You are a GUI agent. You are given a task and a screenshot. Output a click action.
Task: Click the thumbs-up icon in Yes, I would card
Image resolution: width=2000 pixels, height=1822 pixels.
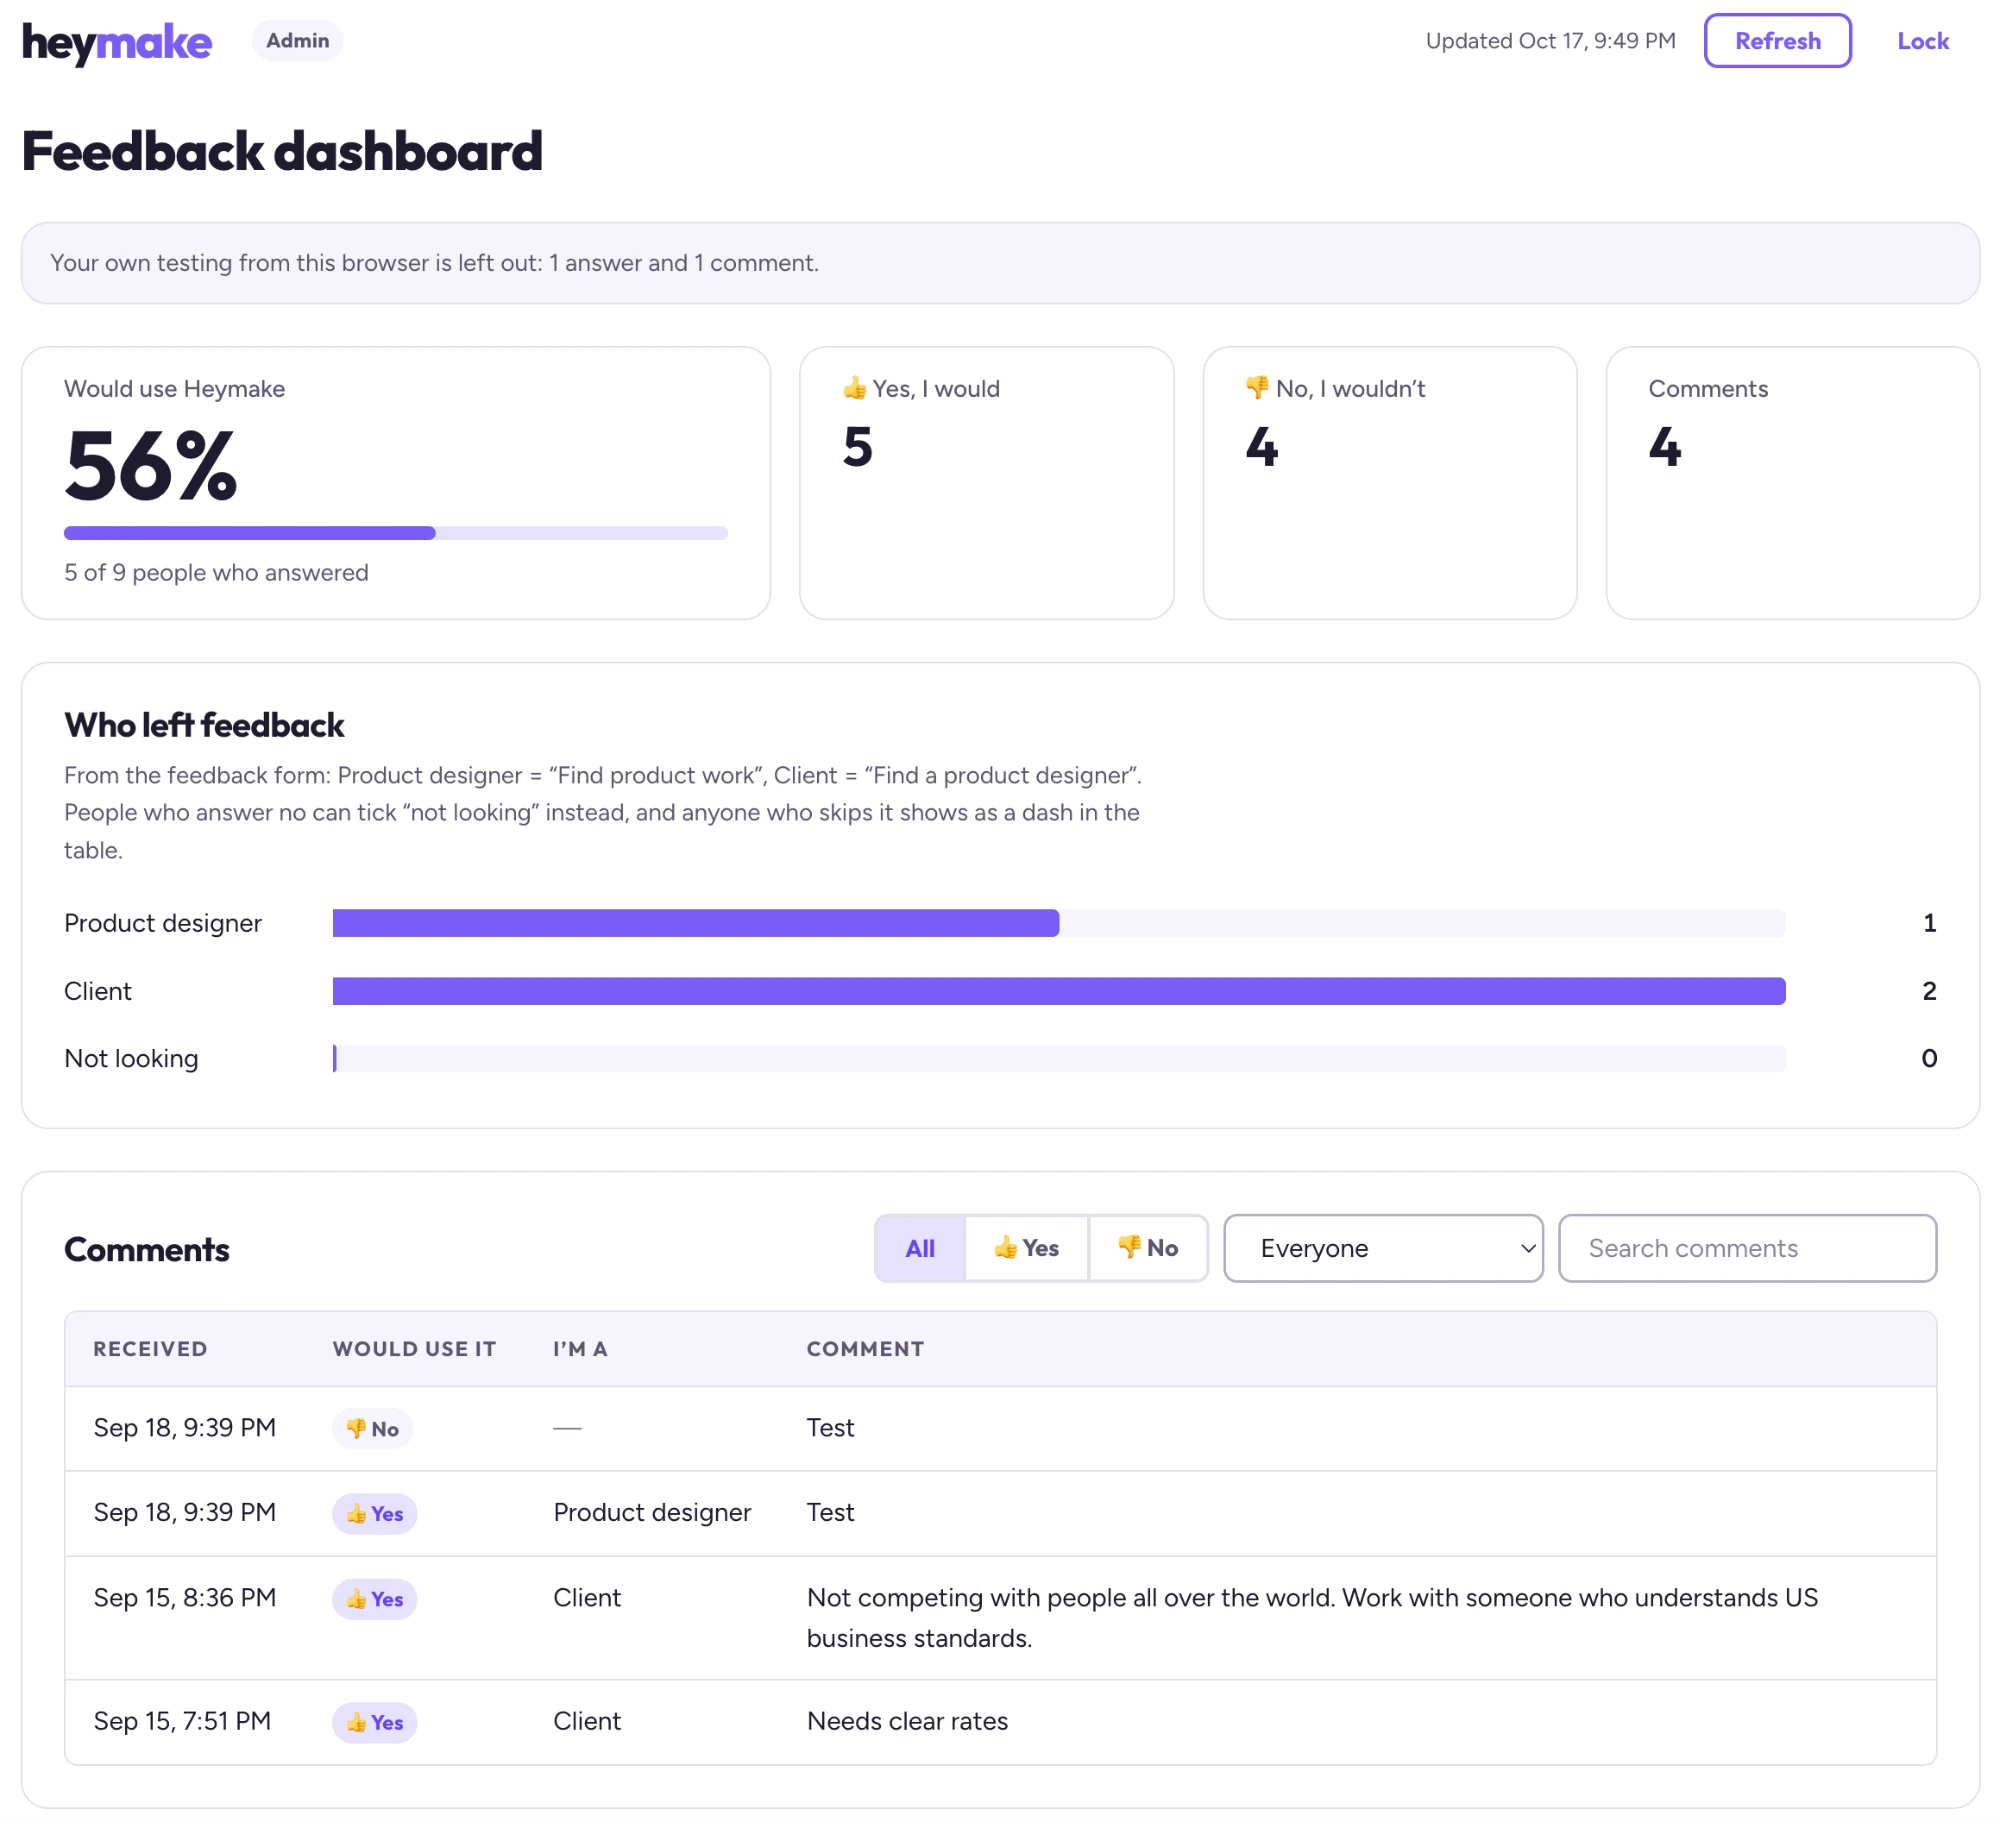click(x=854, y=388)
